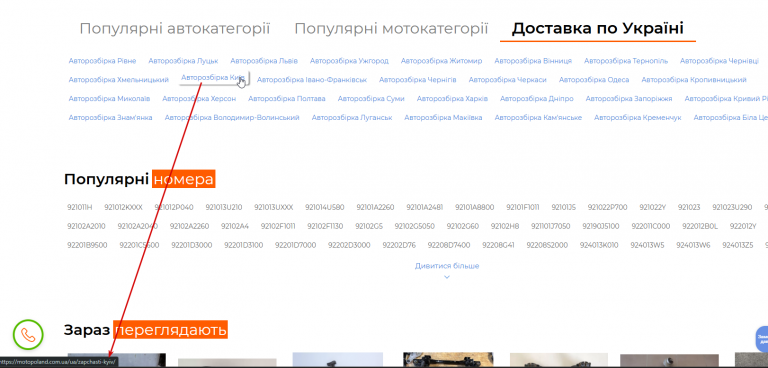Open part number 921023U290

pos(732,207)
